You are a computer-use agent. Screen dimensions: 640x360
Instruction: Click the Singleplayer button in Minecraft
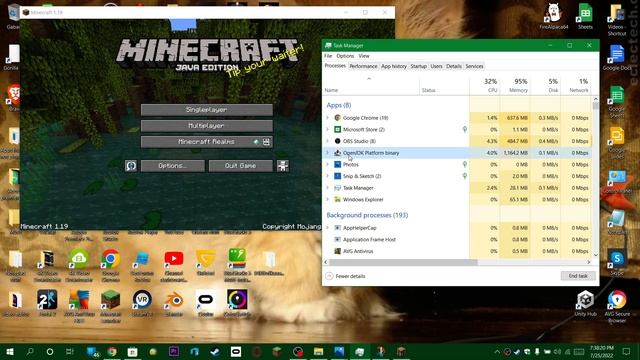coord(207,110)
